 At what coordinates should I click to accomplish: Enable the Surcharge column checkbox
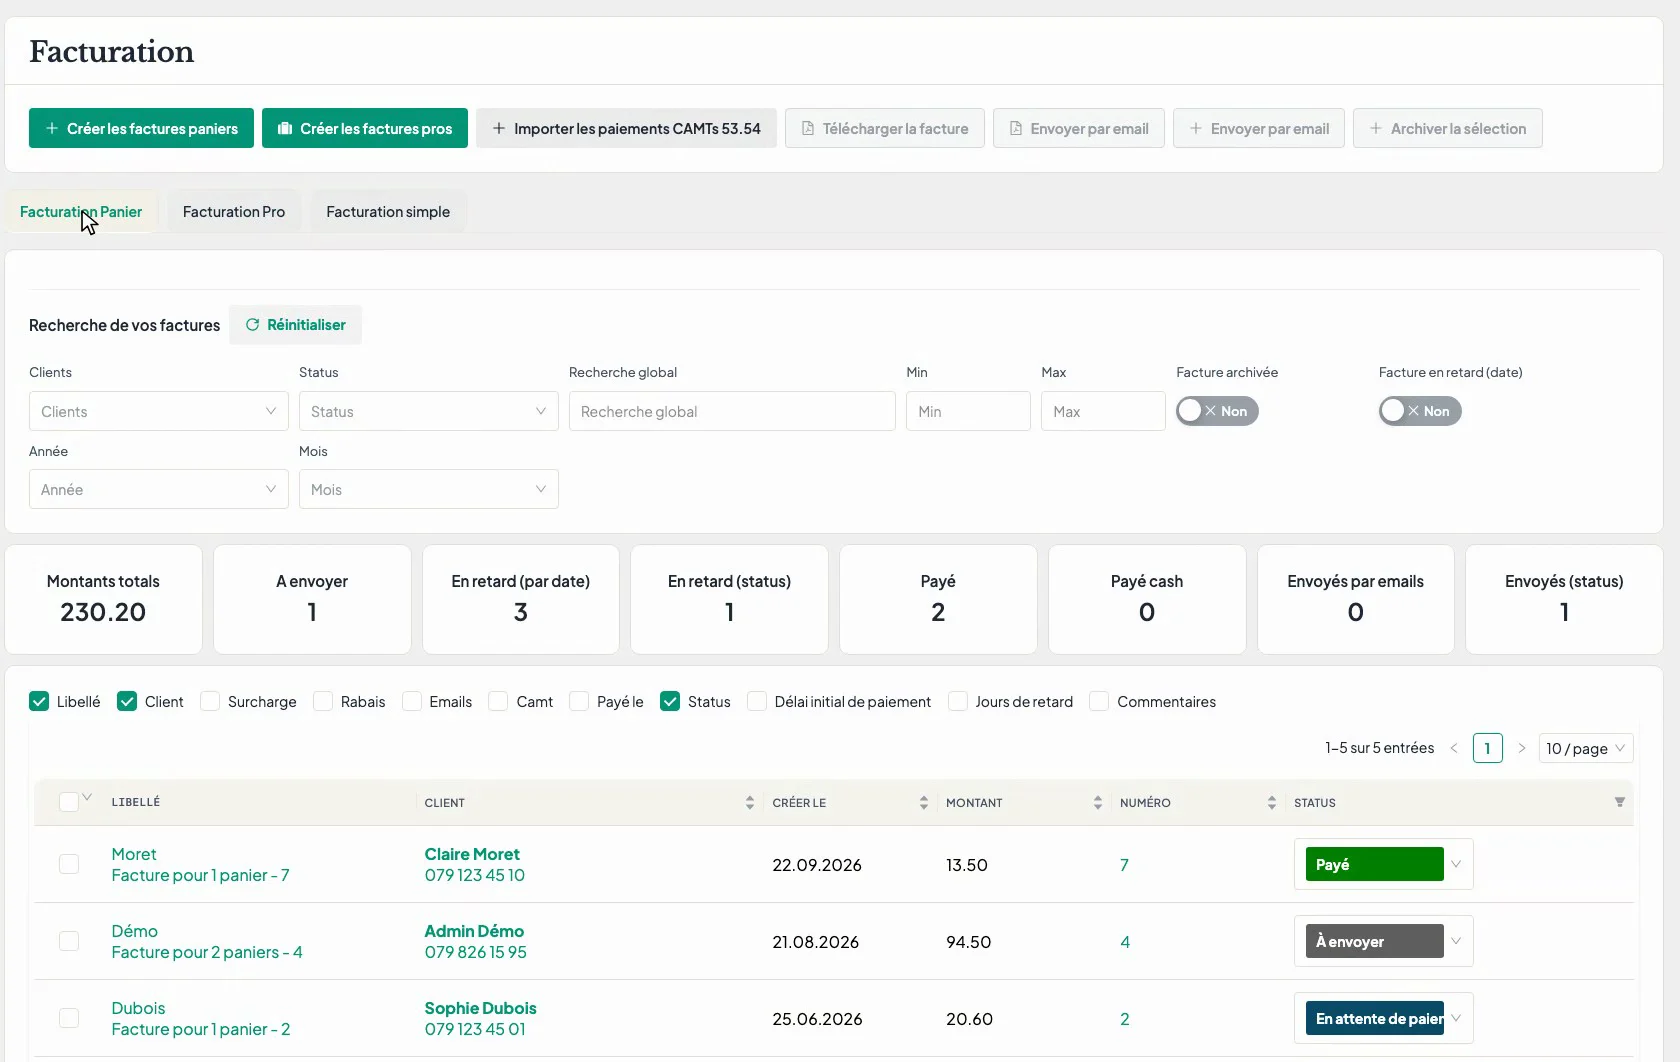210,702
